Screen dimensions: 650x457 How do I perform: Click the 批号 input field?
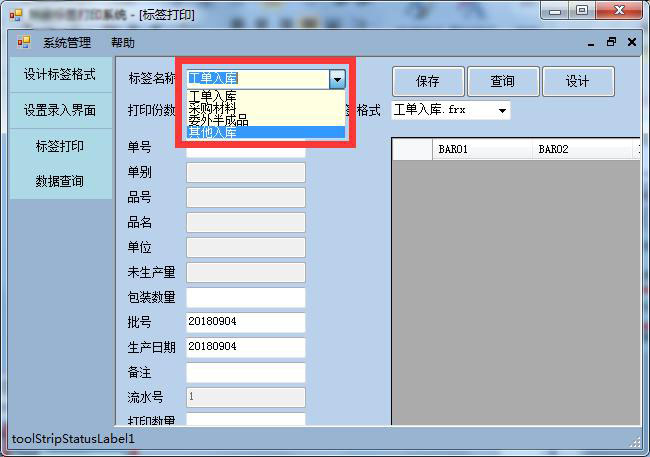coord(245,322)
